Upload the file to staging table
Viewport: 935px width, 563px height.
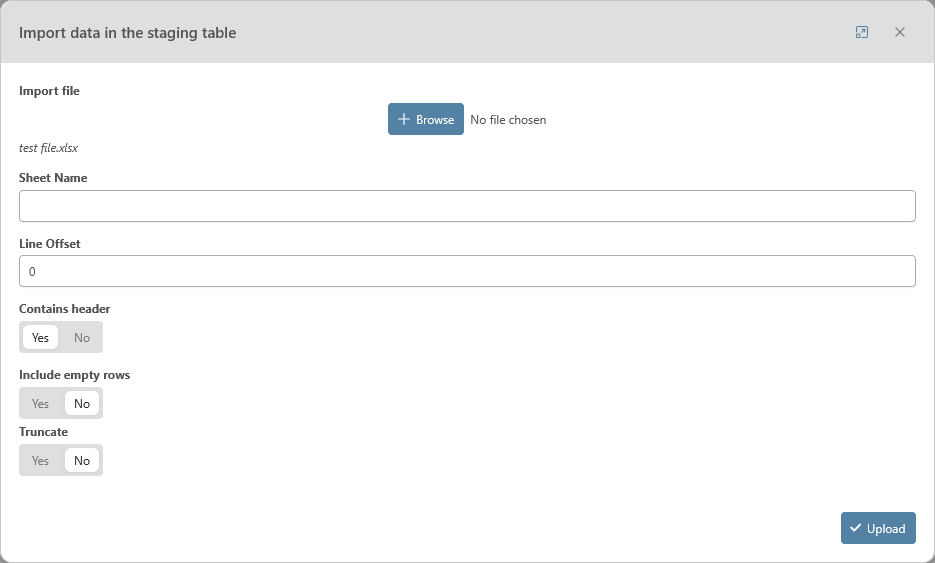pyautogui.click(x=878, y=529)
